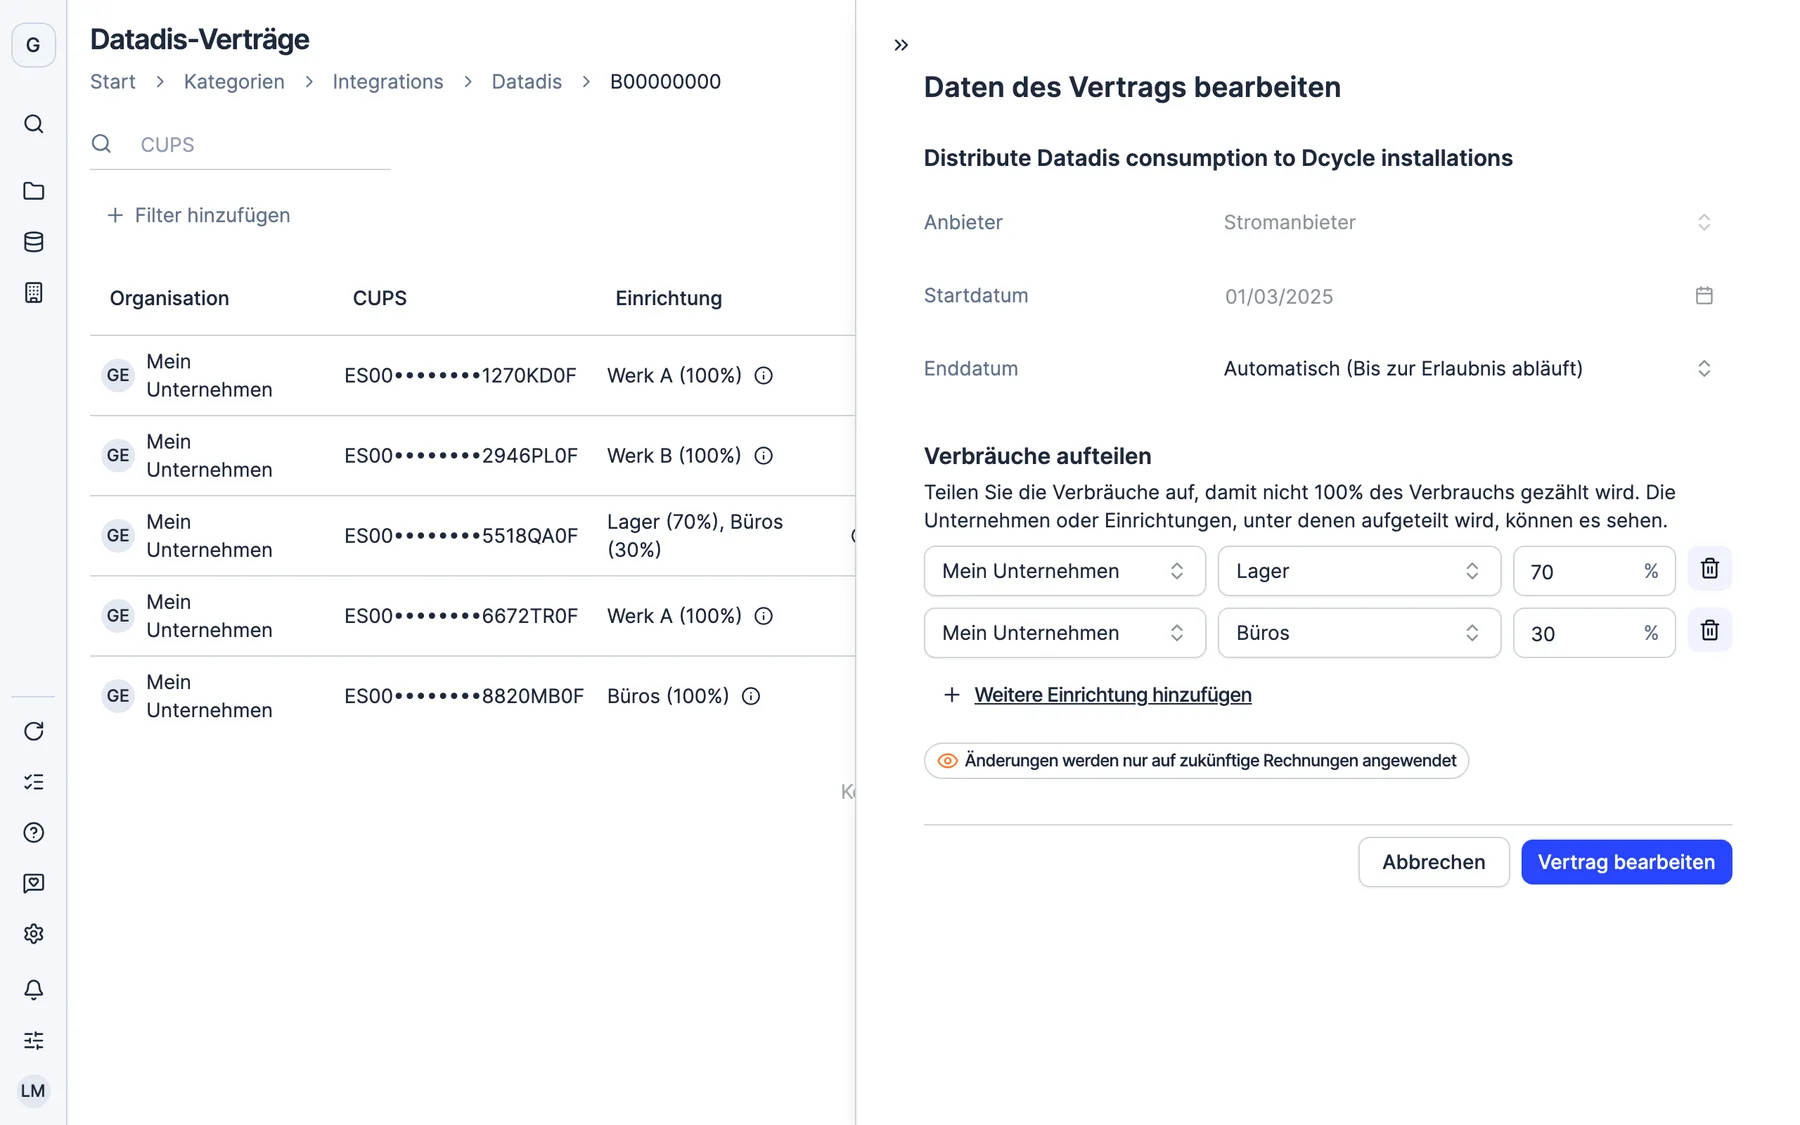This screenshot has height=1125, width=1800.
Task: Show info for Werk A contract 1270KD0F
Action: [x=764, y=376]
